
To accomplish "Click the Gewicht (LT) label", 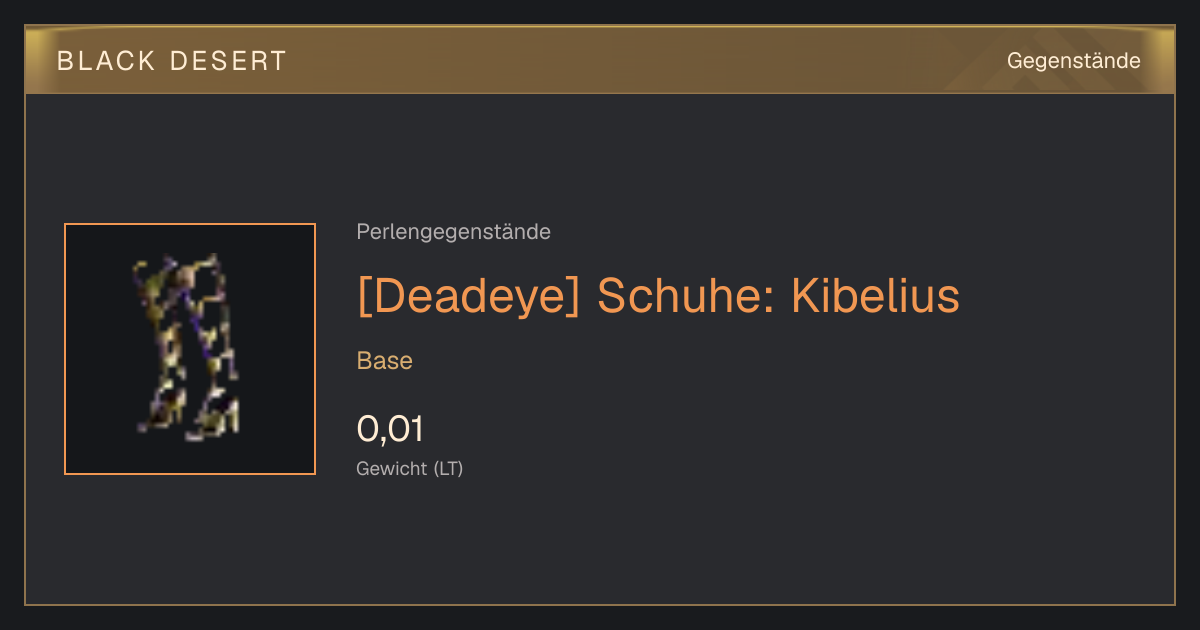I will [410, 468].
